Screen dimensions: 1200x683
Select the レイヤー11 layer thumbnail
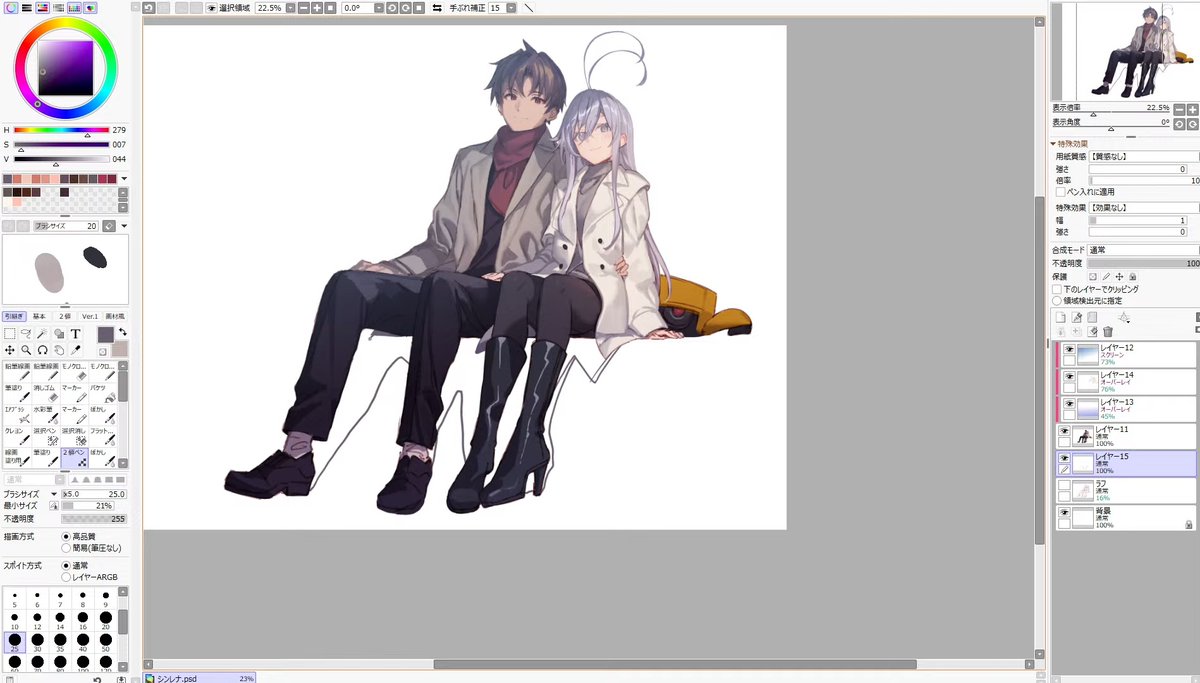point(1083,437)
